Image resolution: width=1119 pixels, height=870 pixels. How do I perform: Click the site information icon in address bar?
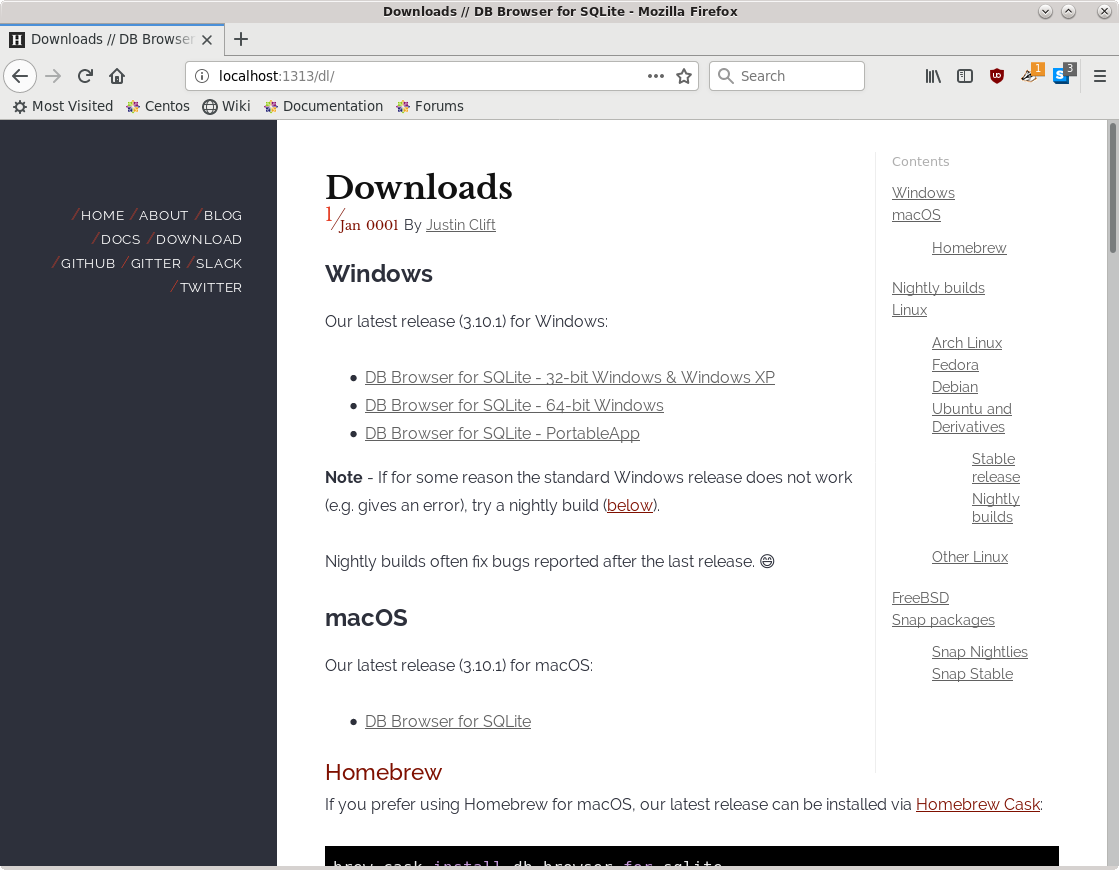click(202, 75)
